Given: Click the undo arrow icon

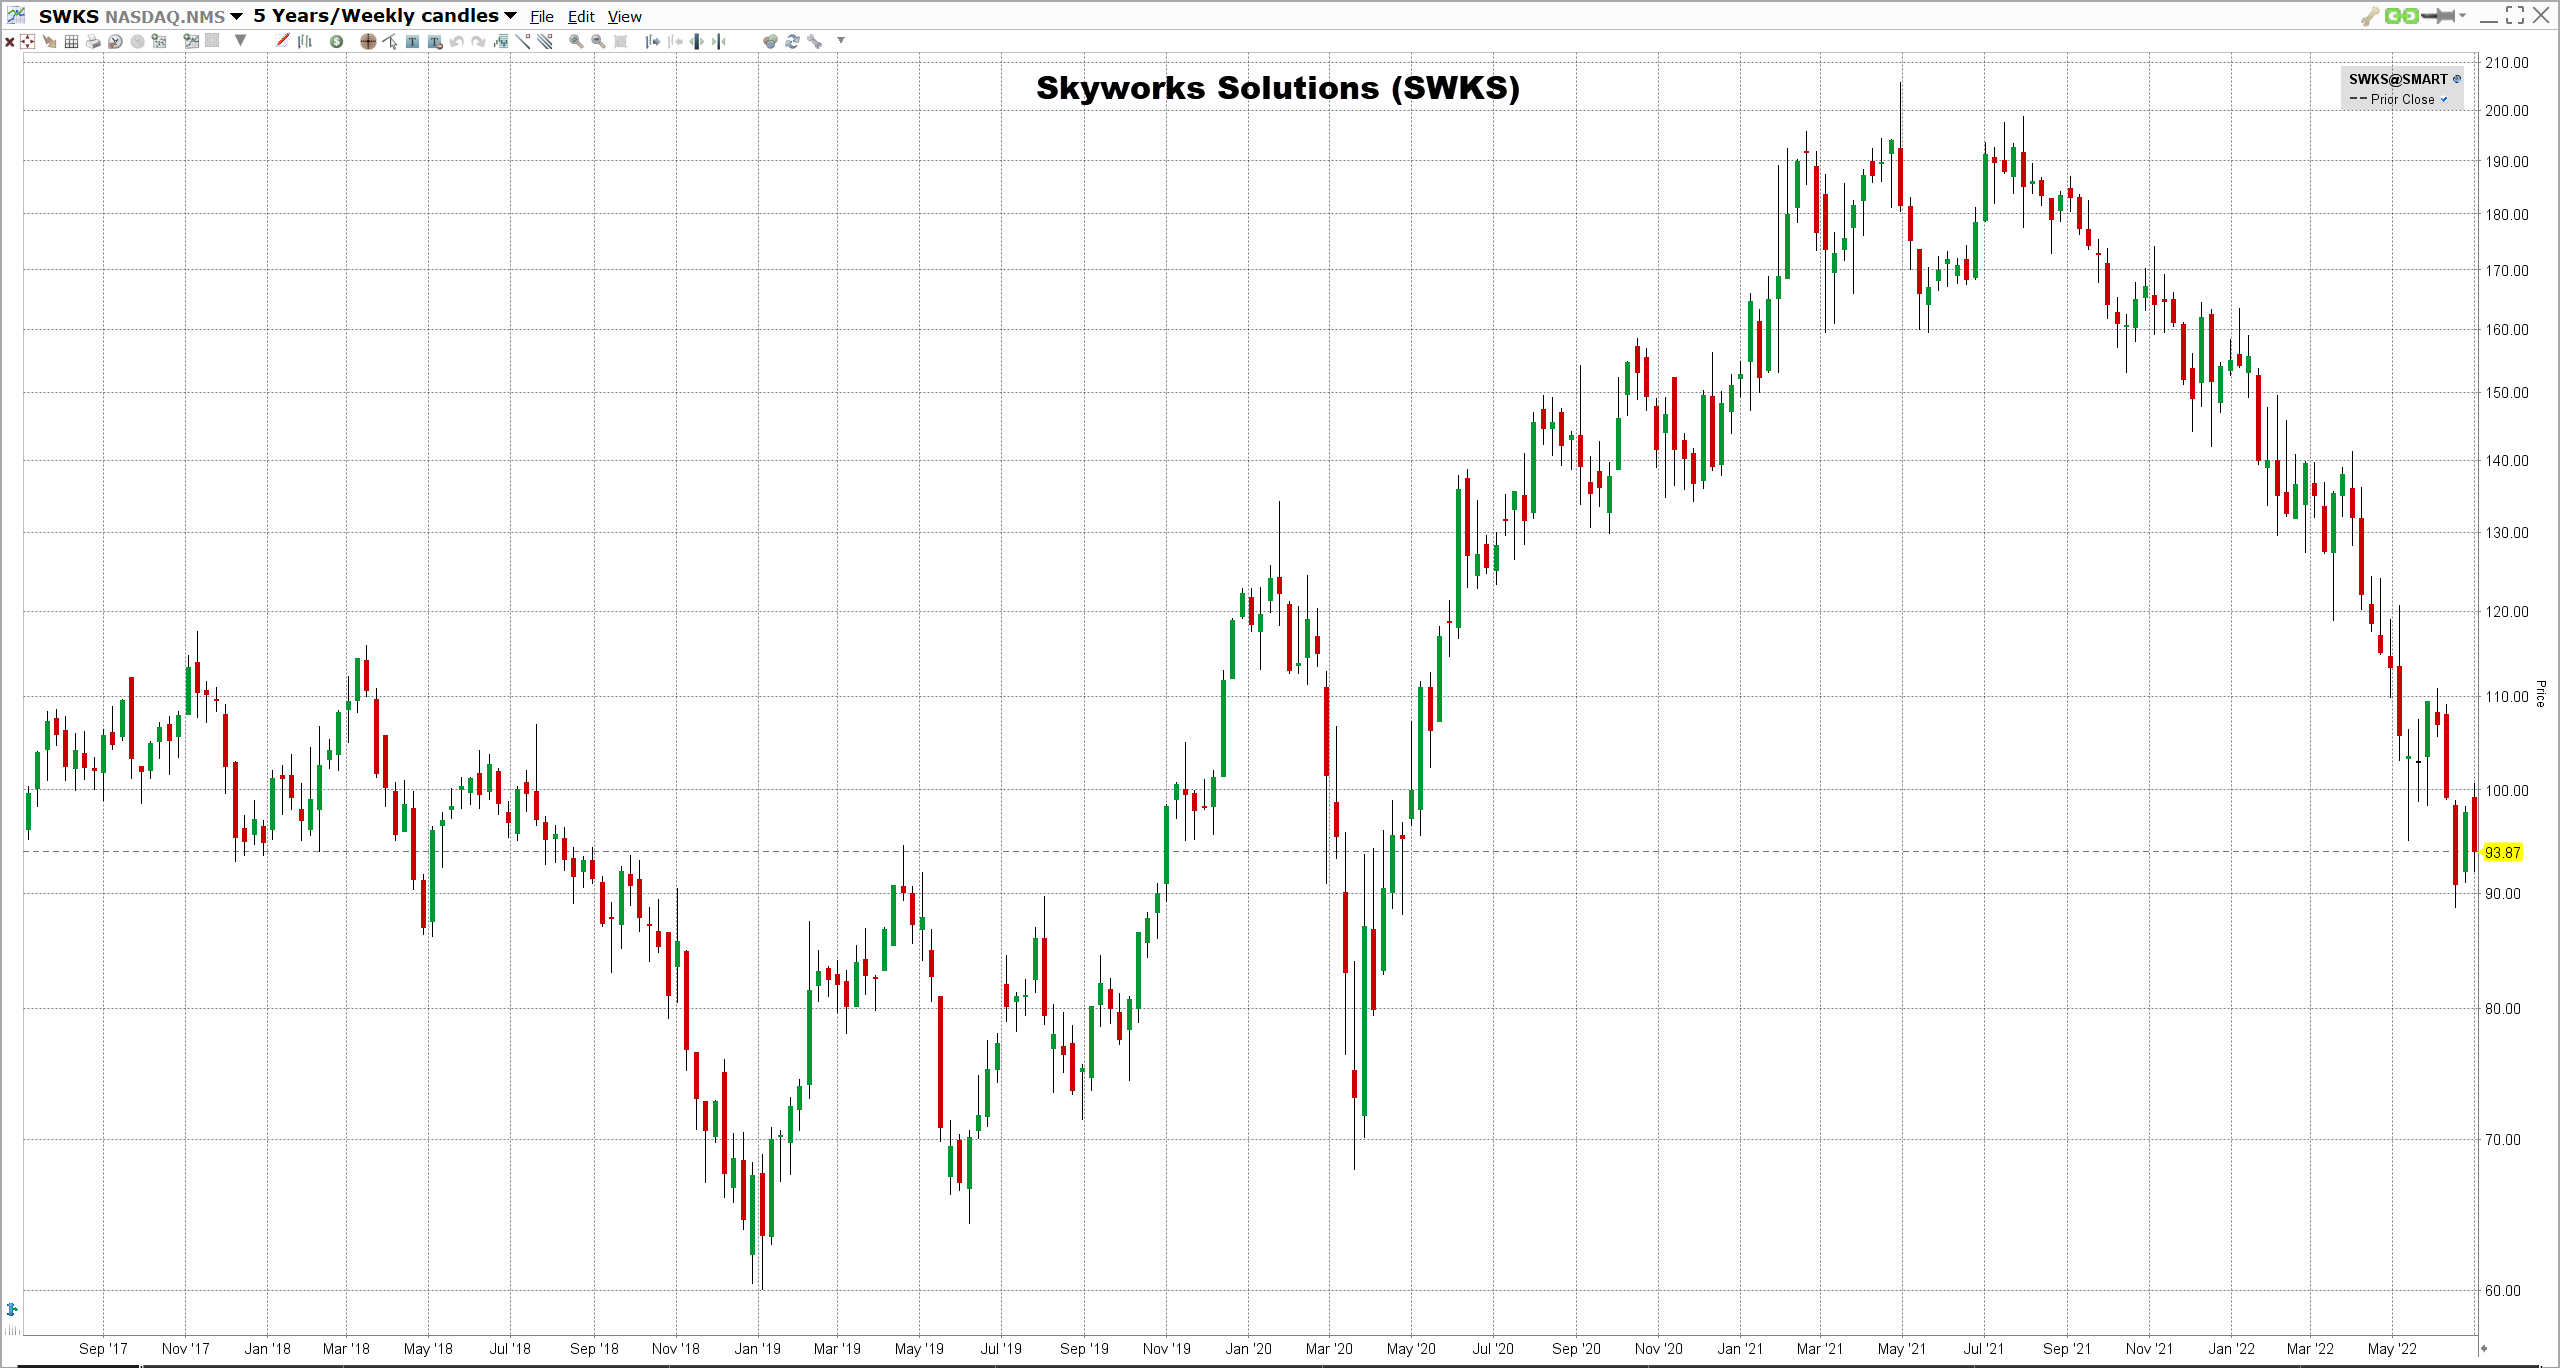Looking at the screenshot, I should [x=456, y=41].
